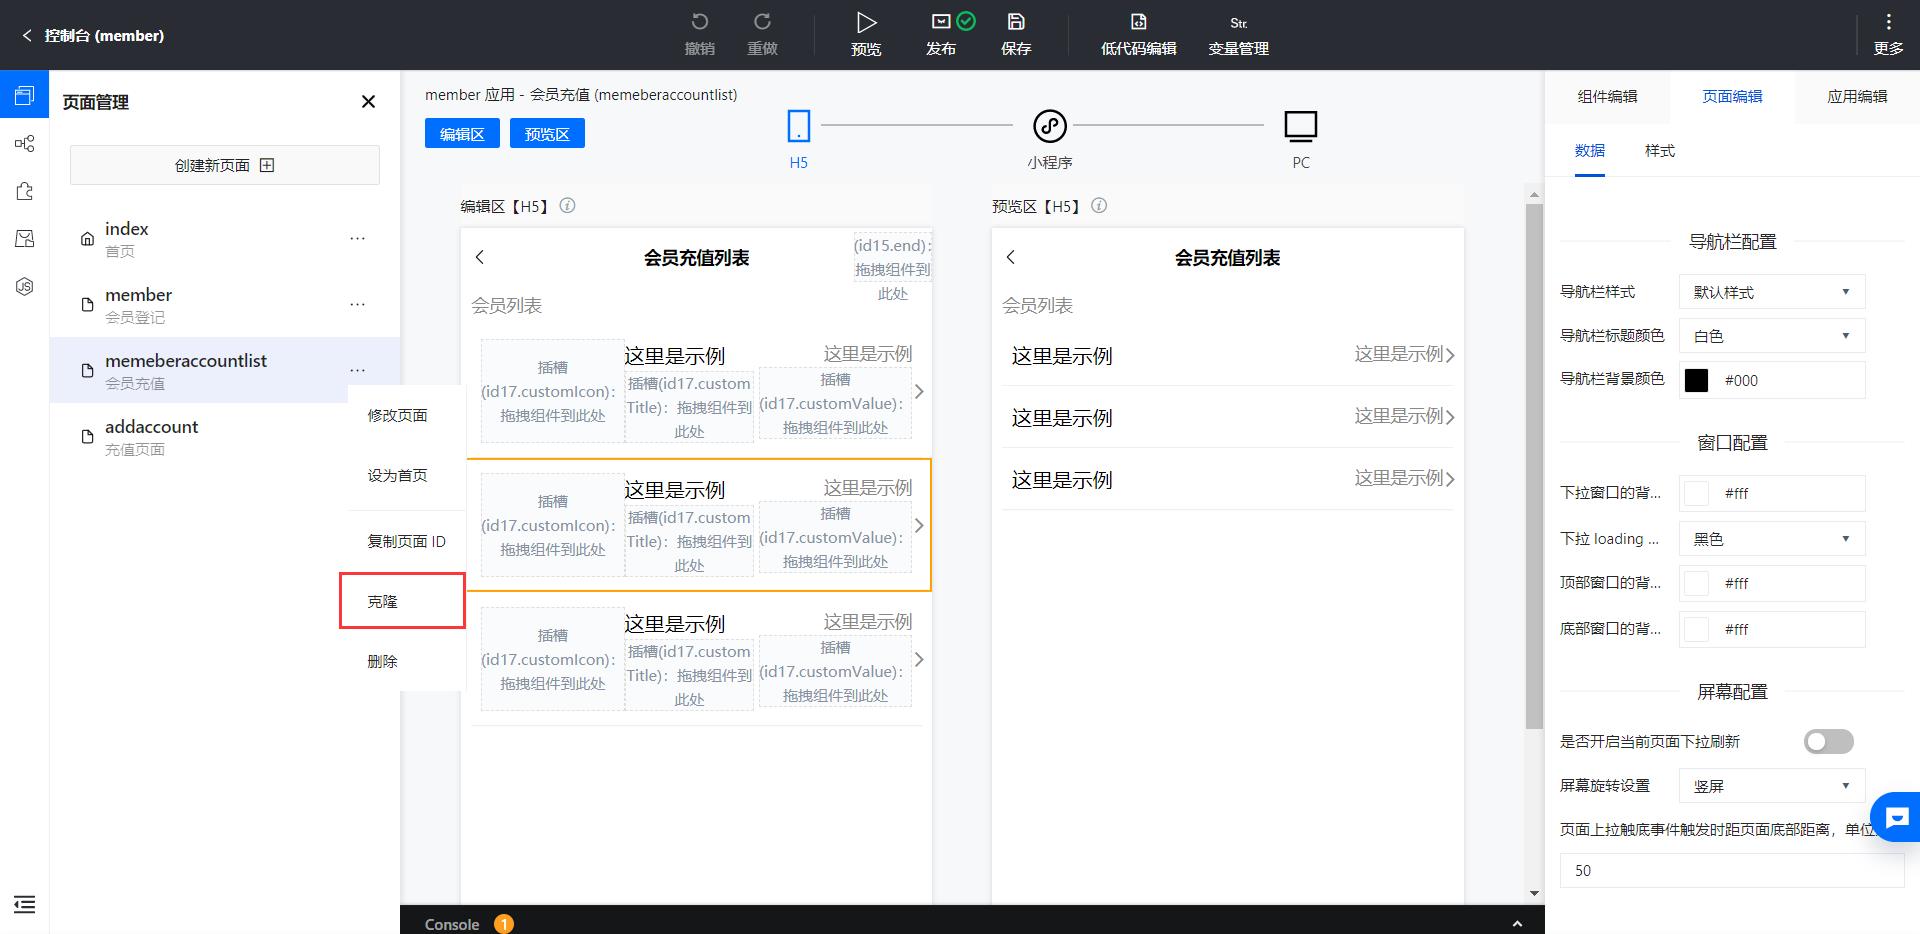Click the back arrow beside 控制台 (member)
The height and width of the screenshot is (934, 1920).
click(27, 35)
